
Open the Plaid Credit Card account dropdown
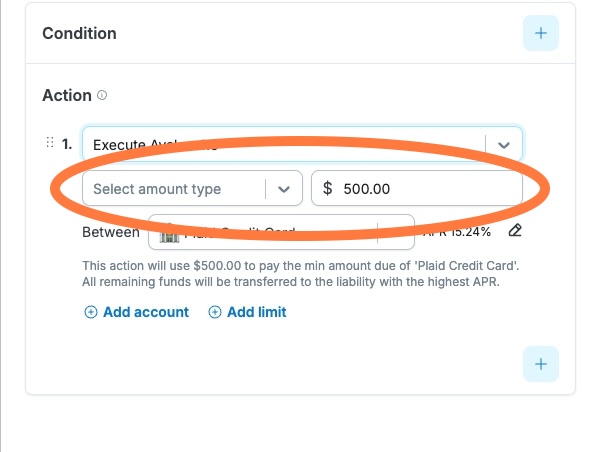281,232
